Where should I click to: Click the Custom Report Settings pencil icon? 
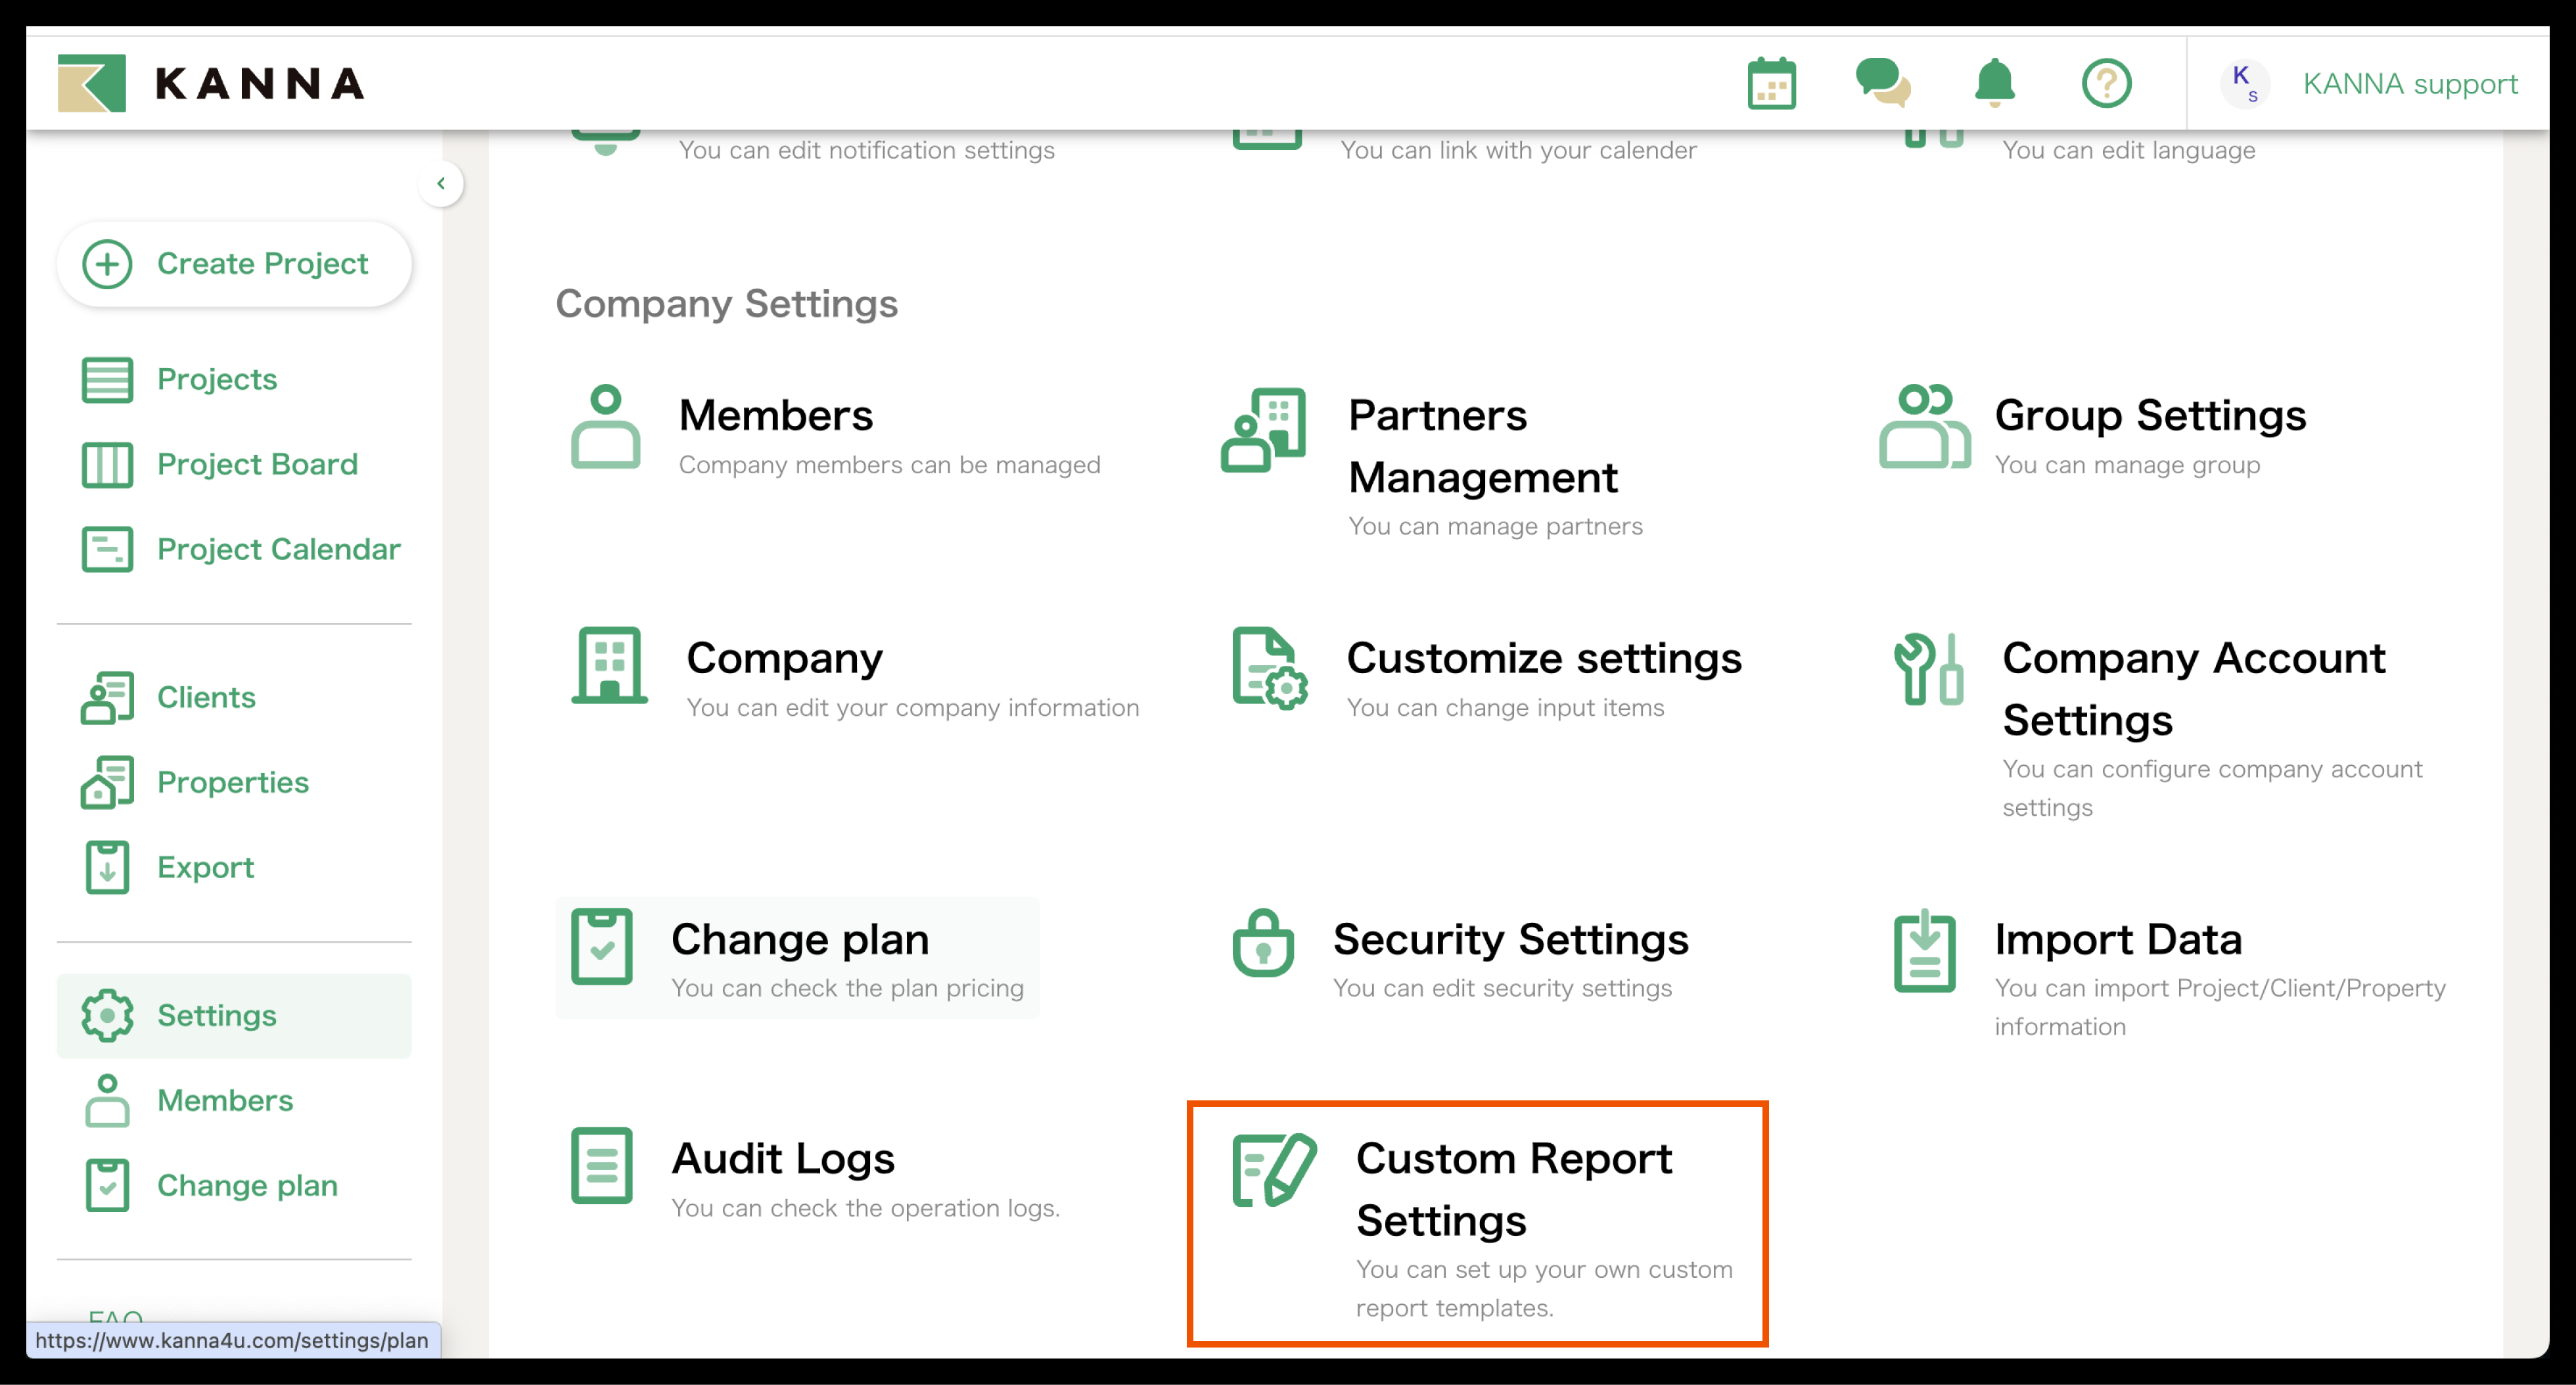[1273, 1169]
